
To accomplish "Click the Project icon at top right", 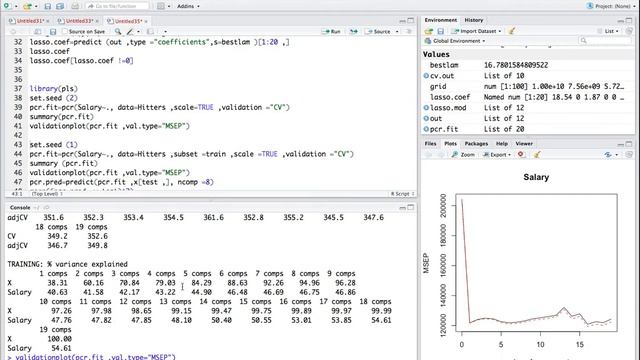I will (x=589, y=6).
